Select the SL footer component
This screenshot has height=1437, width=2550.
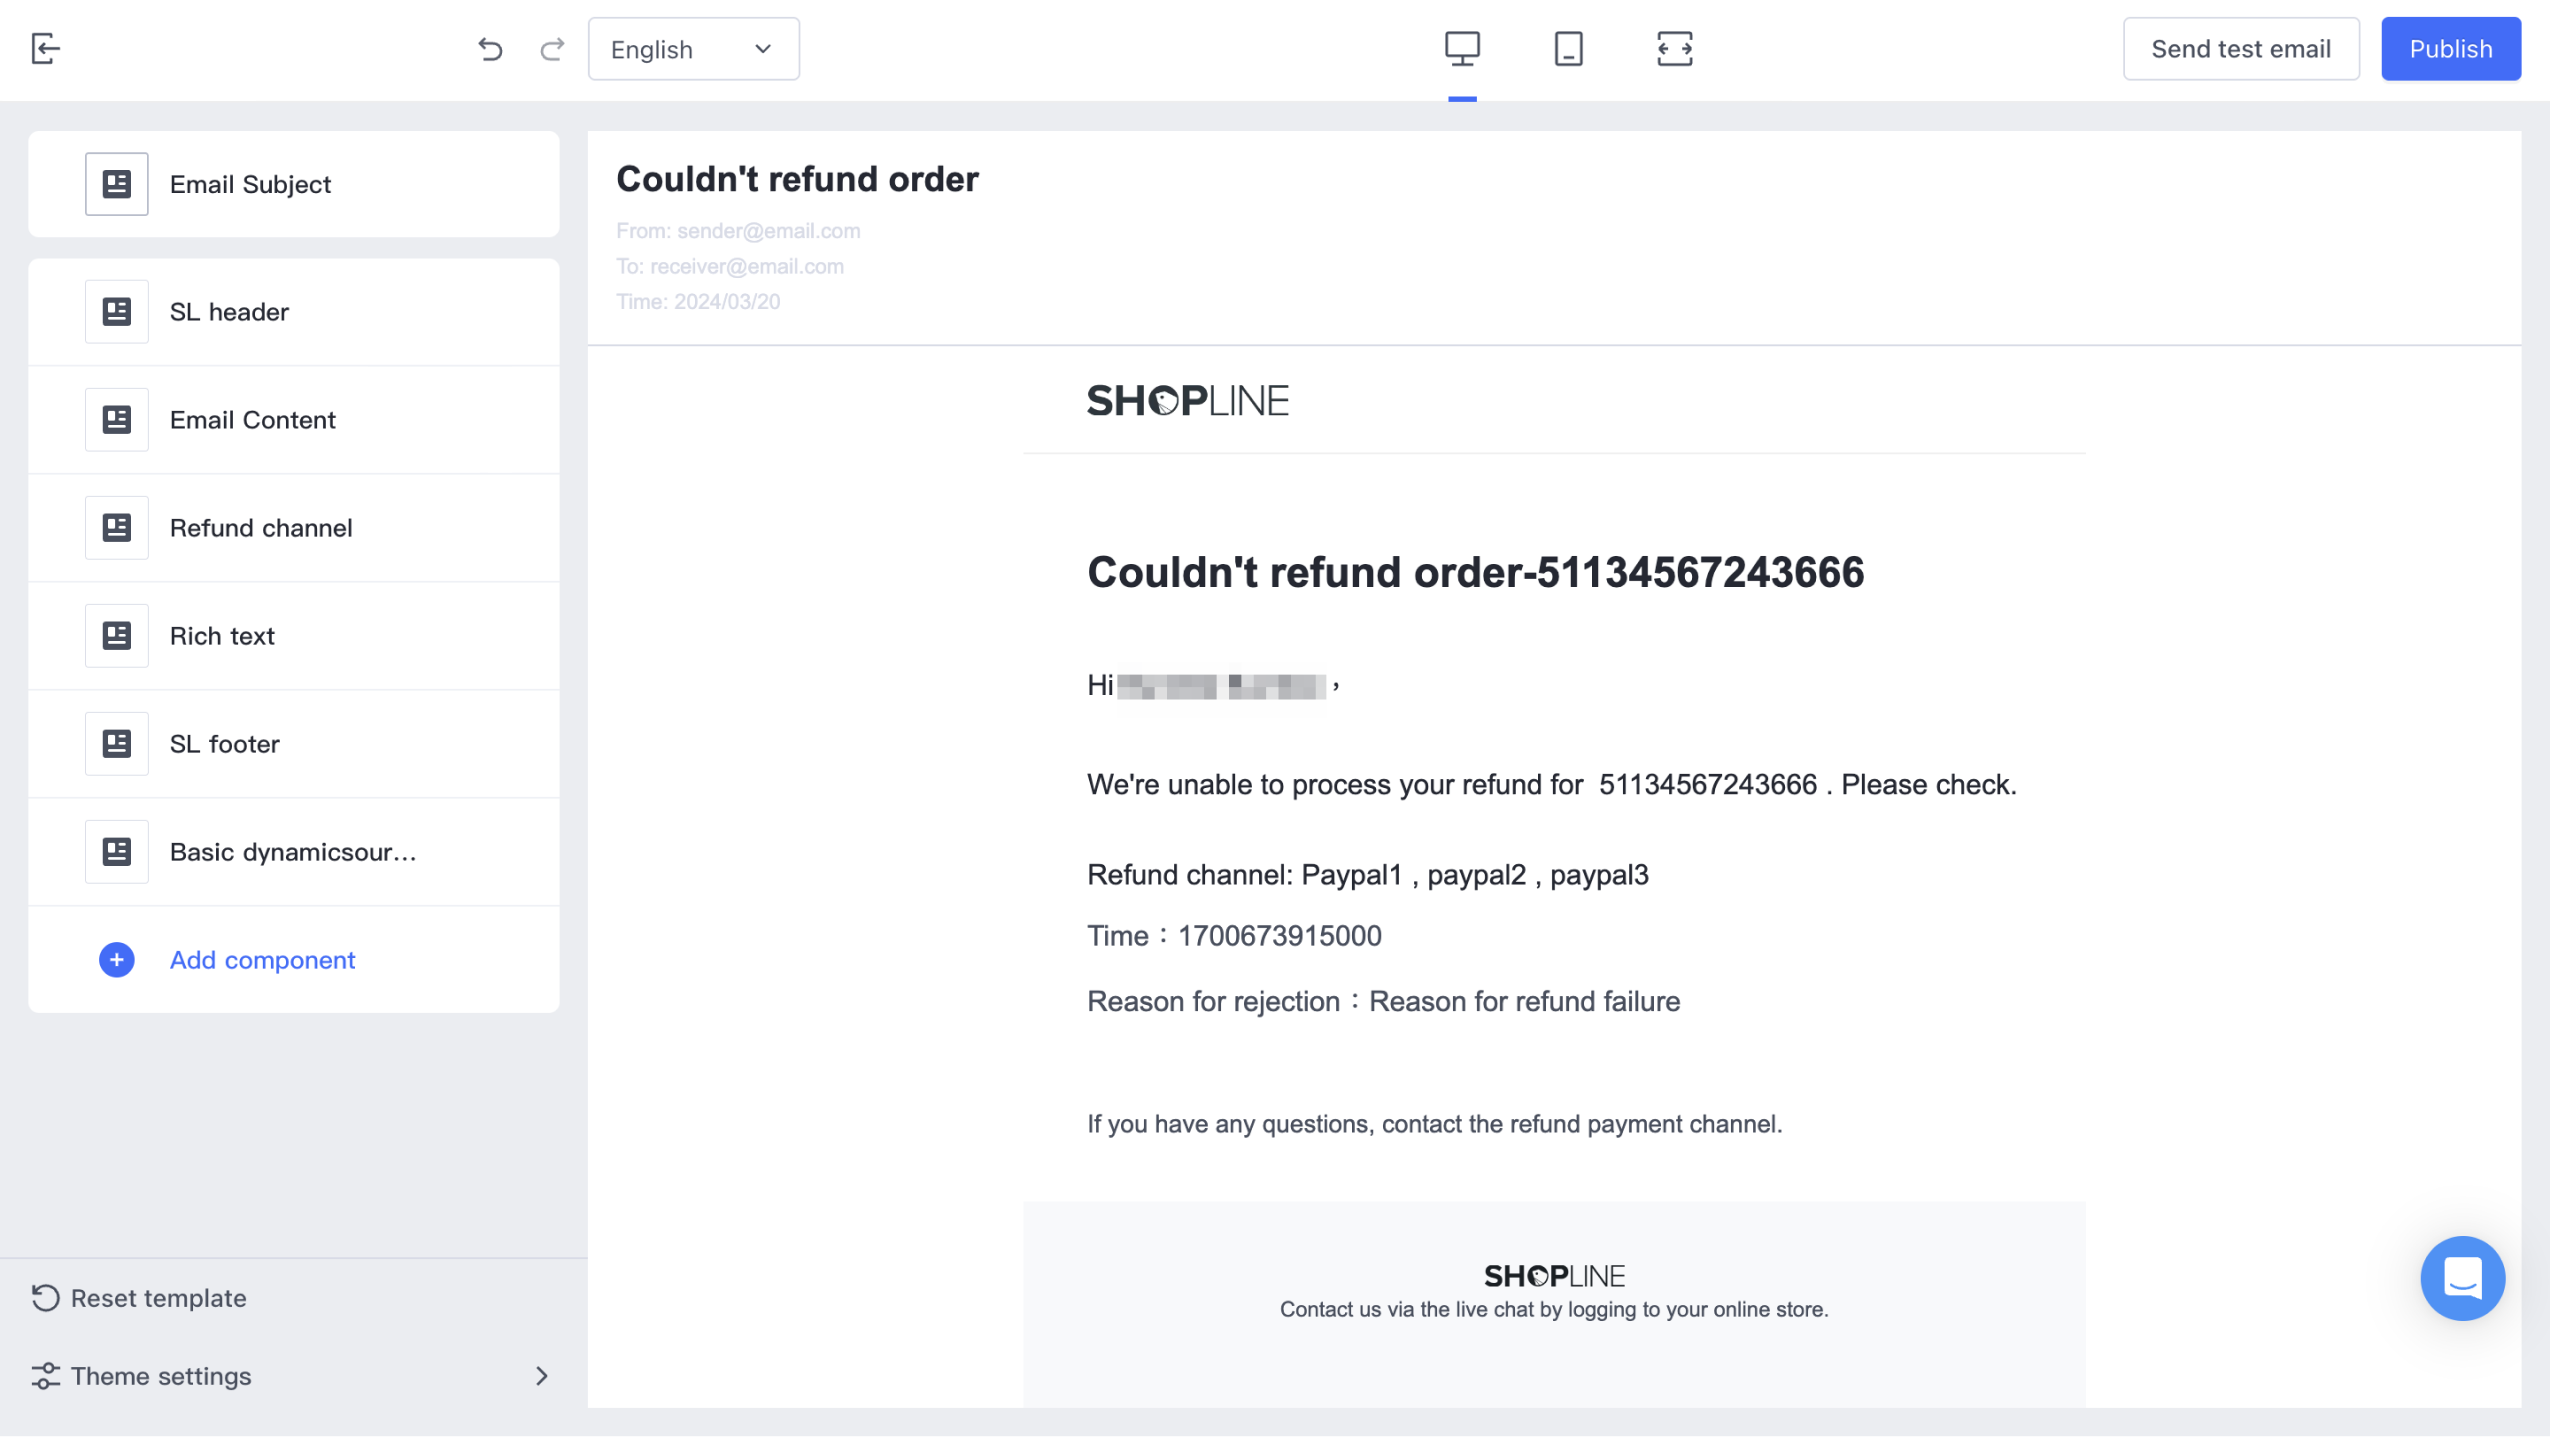294,744
